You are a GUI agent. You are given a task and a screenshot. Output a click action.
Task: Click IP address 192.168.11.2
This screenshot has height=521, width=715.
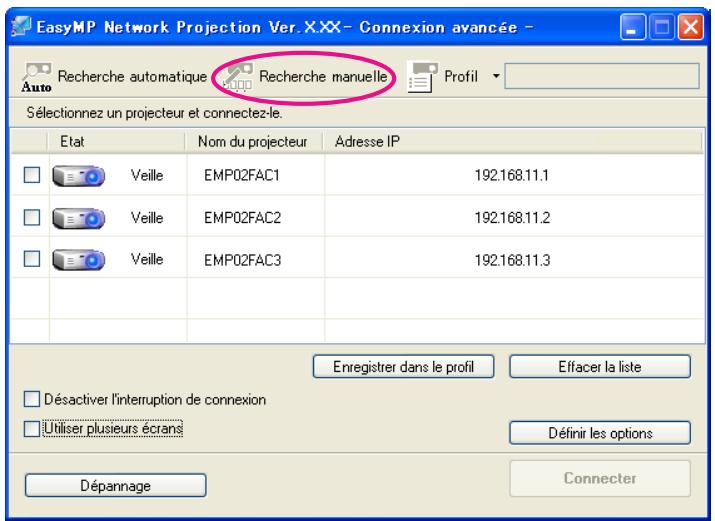512,218
